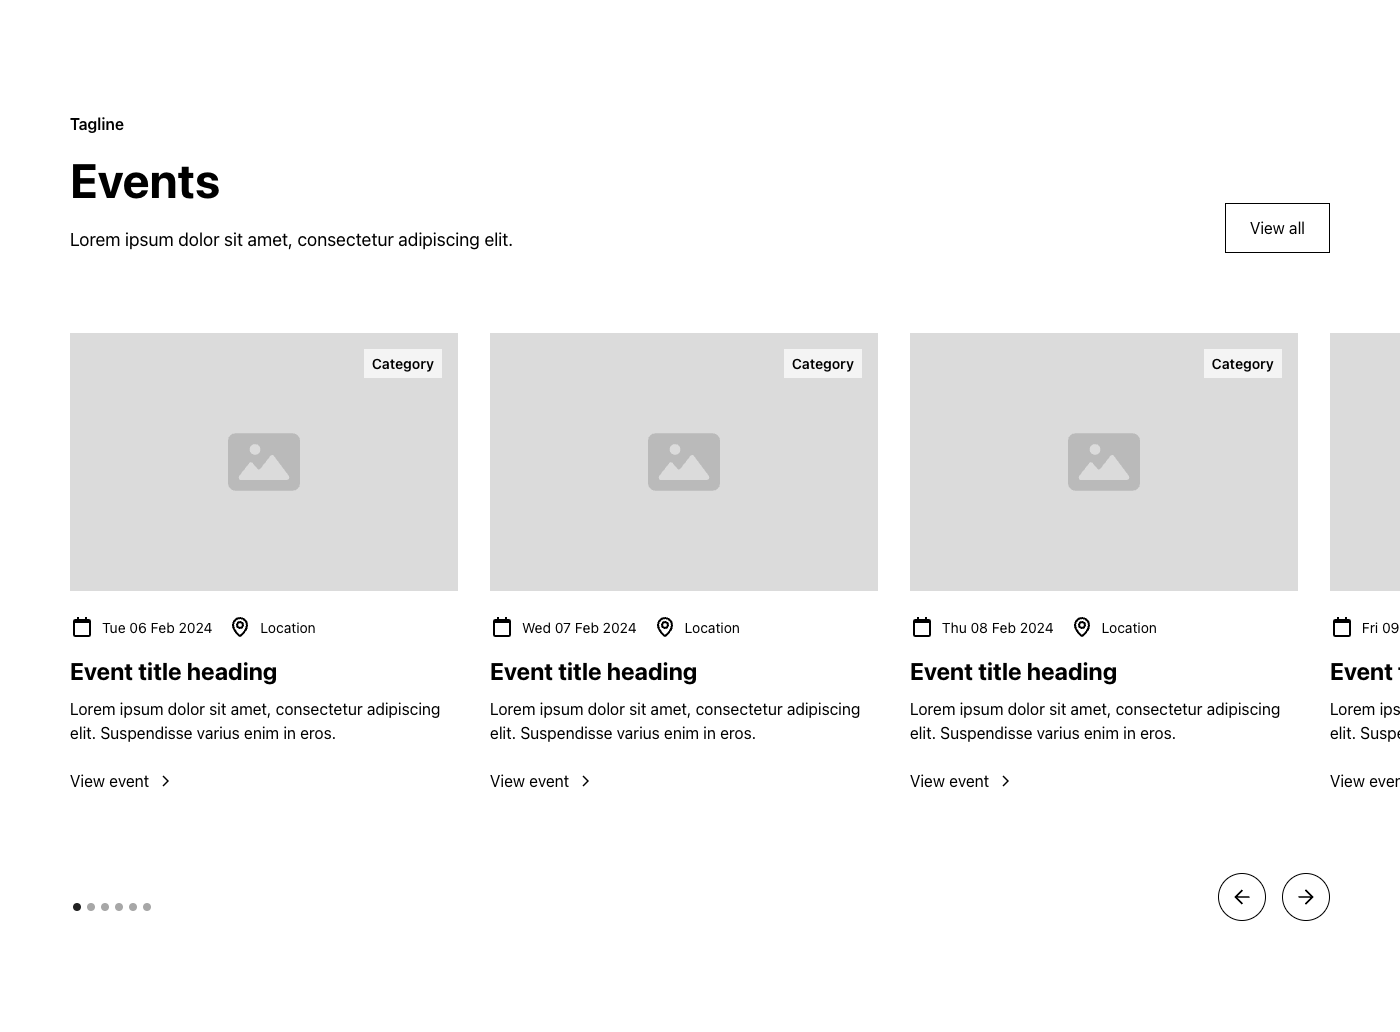
Task: Click the View all button
Action: pyautogui.click(x=1277, y=228)
